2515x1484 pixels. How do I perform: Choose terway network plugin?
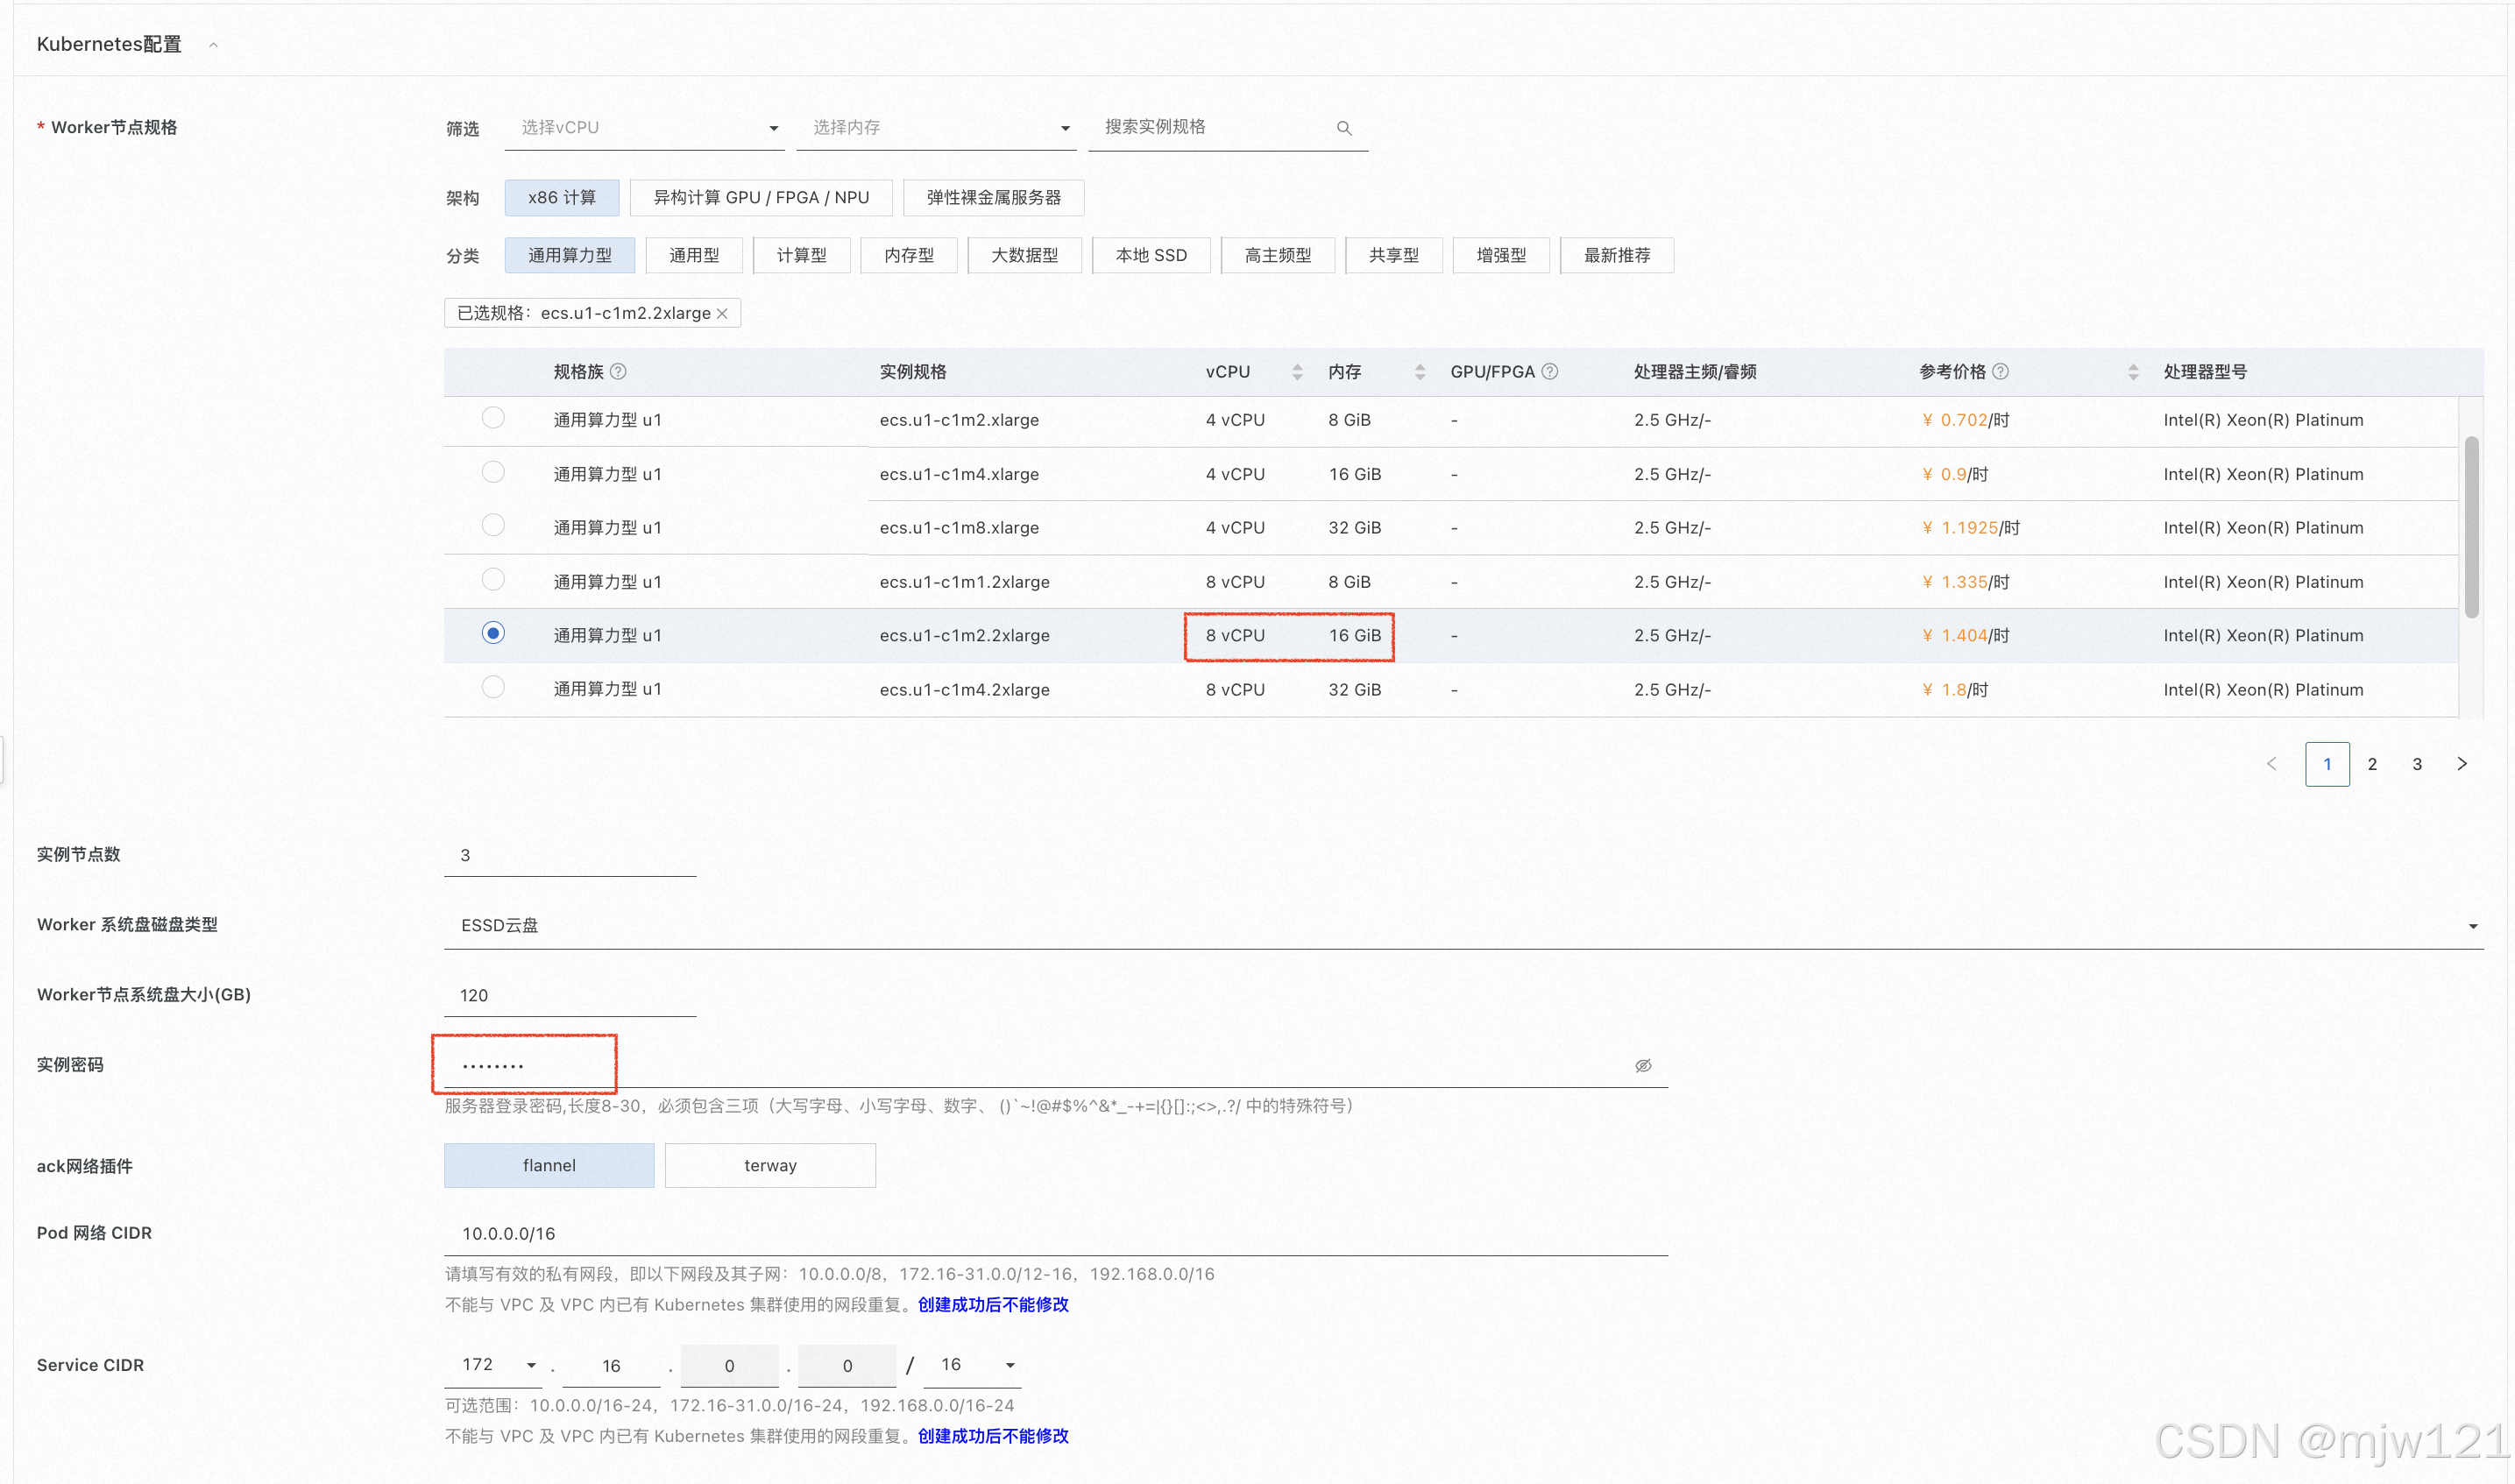(x=770, y=1165)
